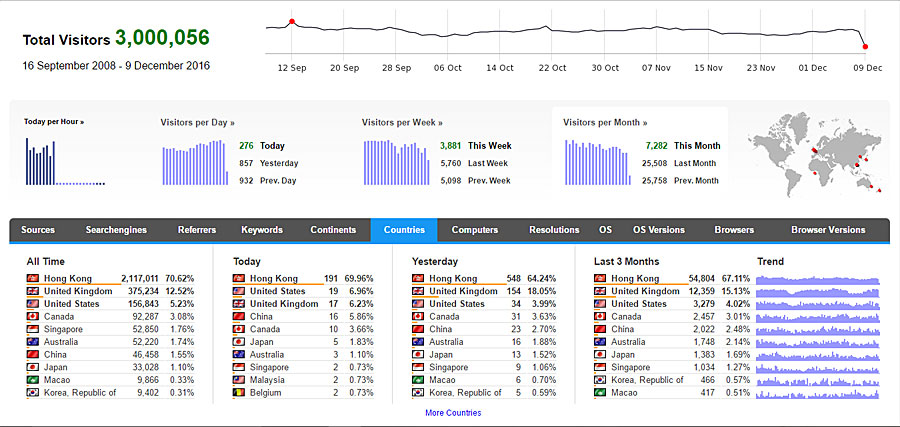
Task: Click the 12 Sep peak marker on chart
Action: [292, 21]
